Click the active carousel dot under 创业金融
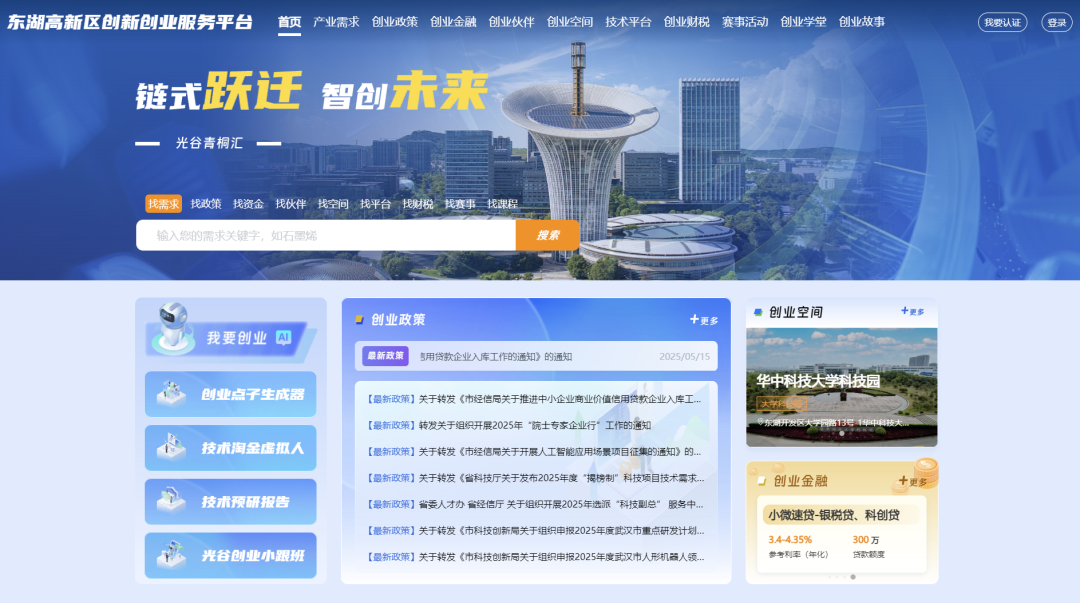The image size is (1080, 603). 853,577
